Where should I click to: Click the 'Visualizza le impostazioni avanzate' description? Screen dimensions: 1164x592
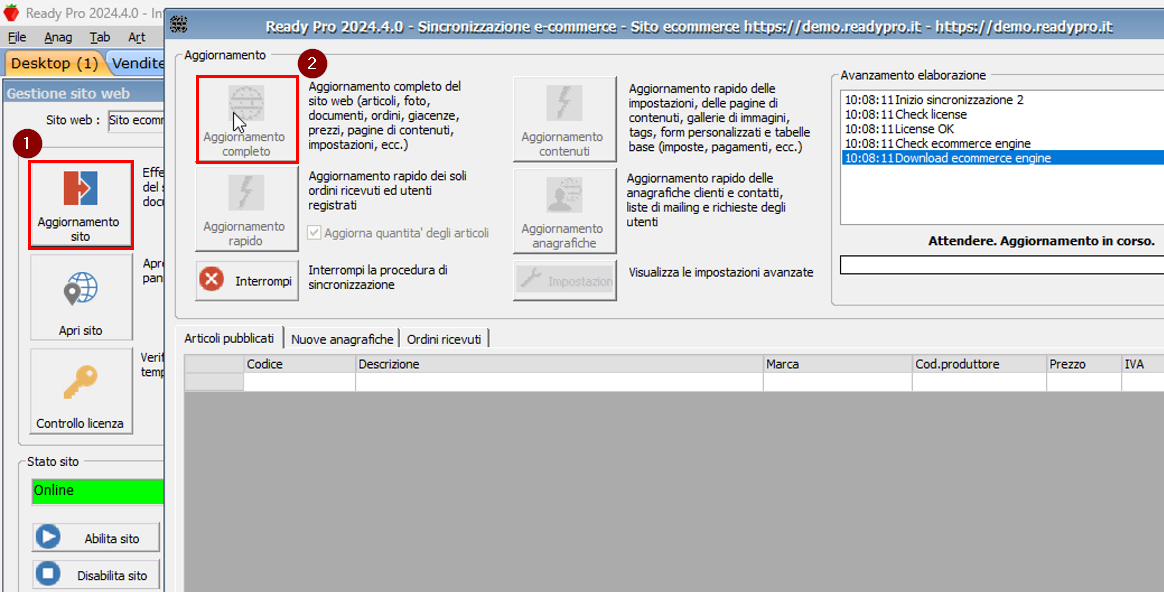721,273
